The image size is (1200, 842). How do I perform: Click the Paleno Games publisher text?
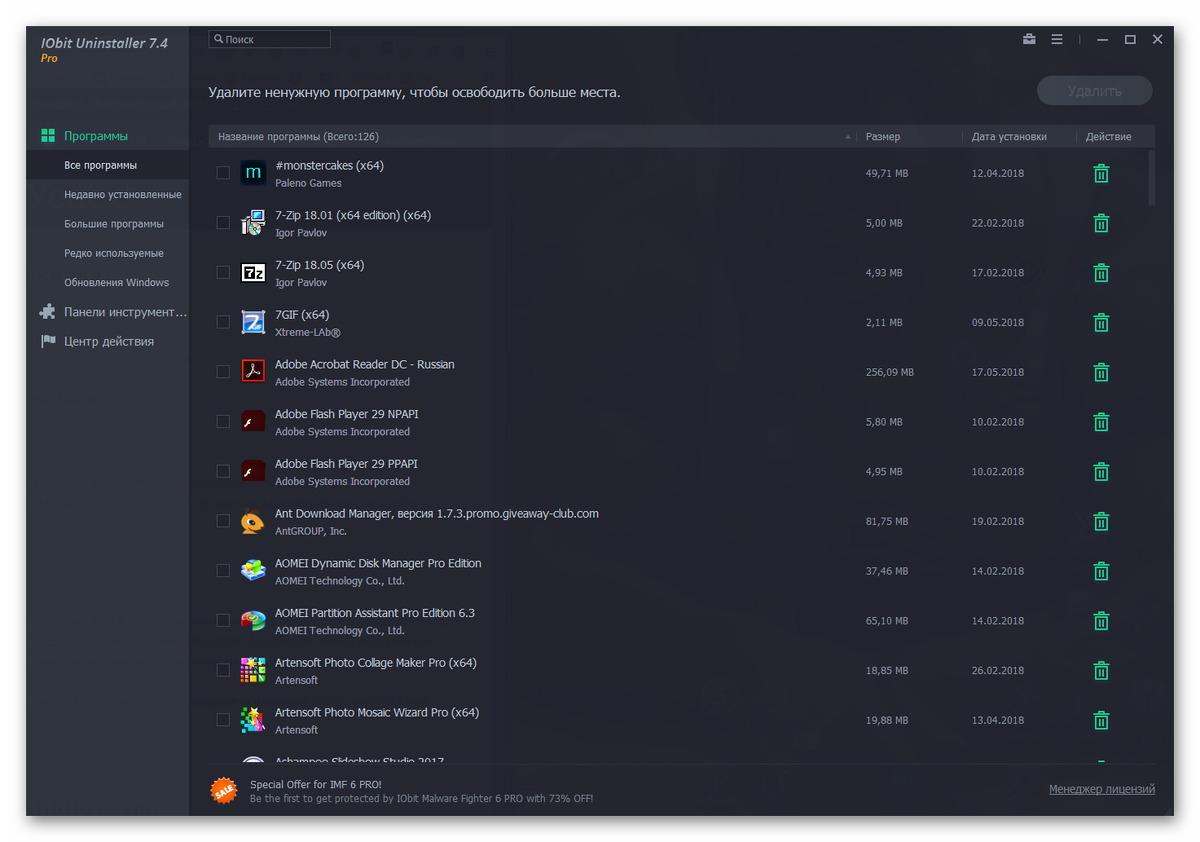point(308,183)
